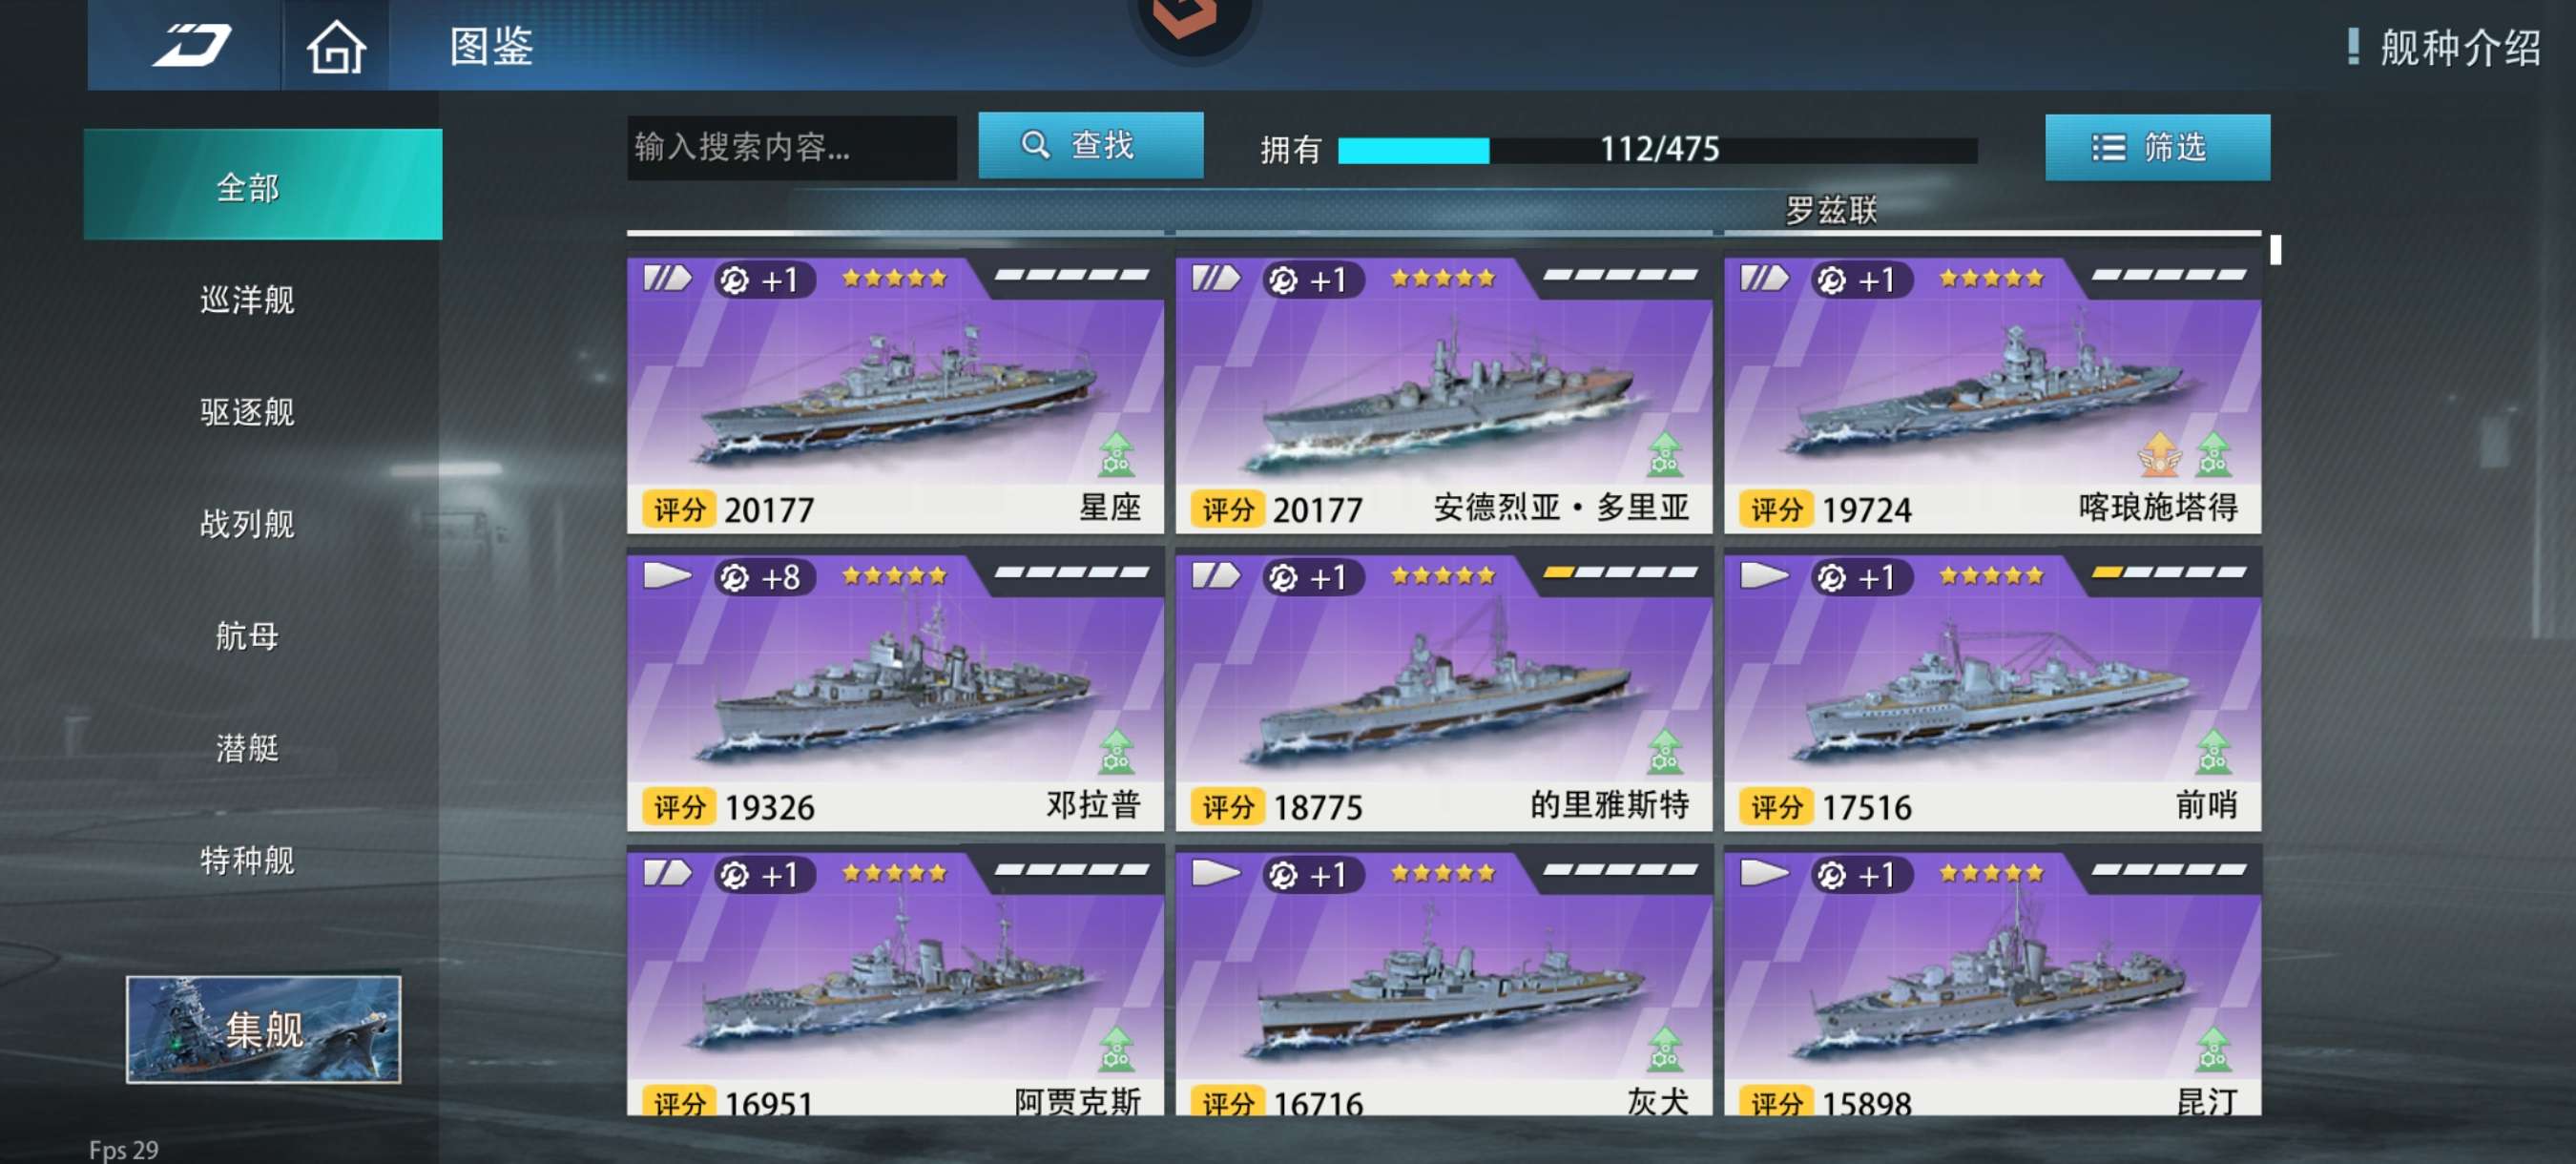Open the 集舰 banner thumbnail
The image size is (2576, 1164).
[263, 1029]
